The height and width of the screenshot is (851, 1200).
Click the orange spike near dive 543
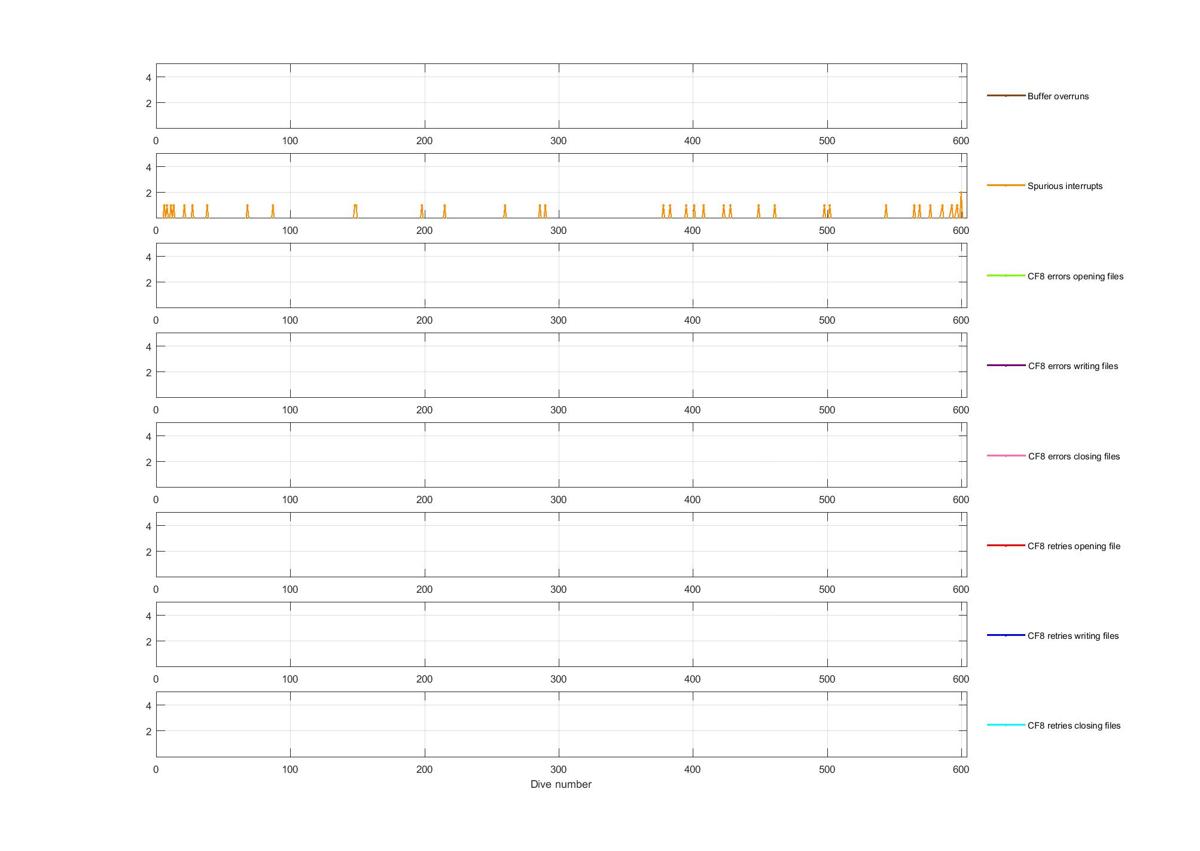(886, 211)
